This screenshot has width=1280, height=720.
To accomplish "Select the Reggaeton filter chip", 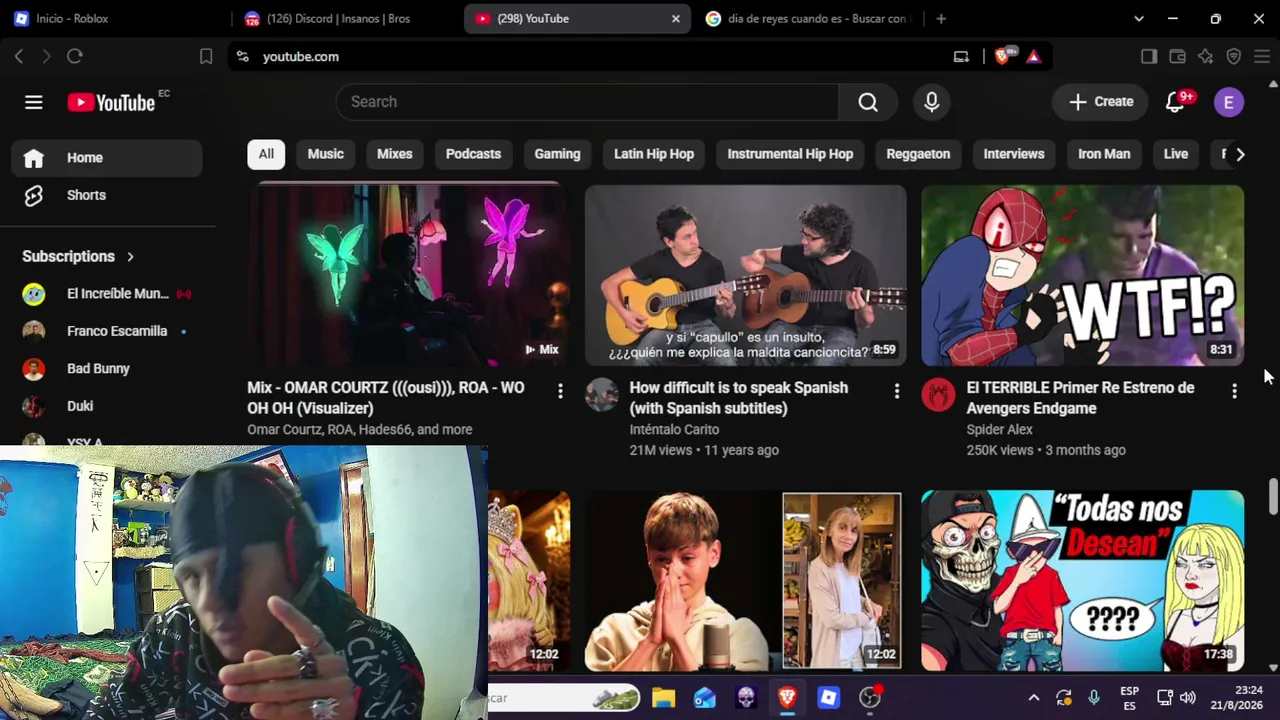I will click(x=918, y=154).
